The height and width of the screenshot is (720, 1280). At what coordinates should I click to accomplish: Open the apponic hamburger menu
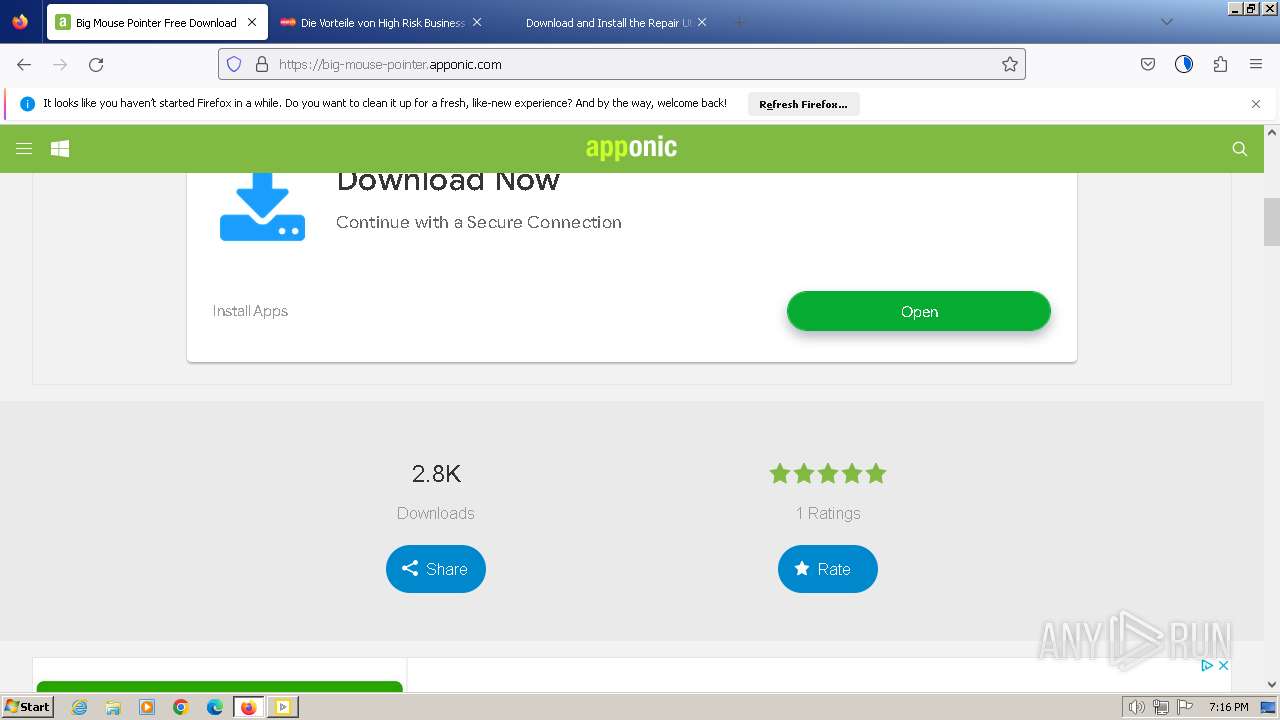[x=24, y=149]
